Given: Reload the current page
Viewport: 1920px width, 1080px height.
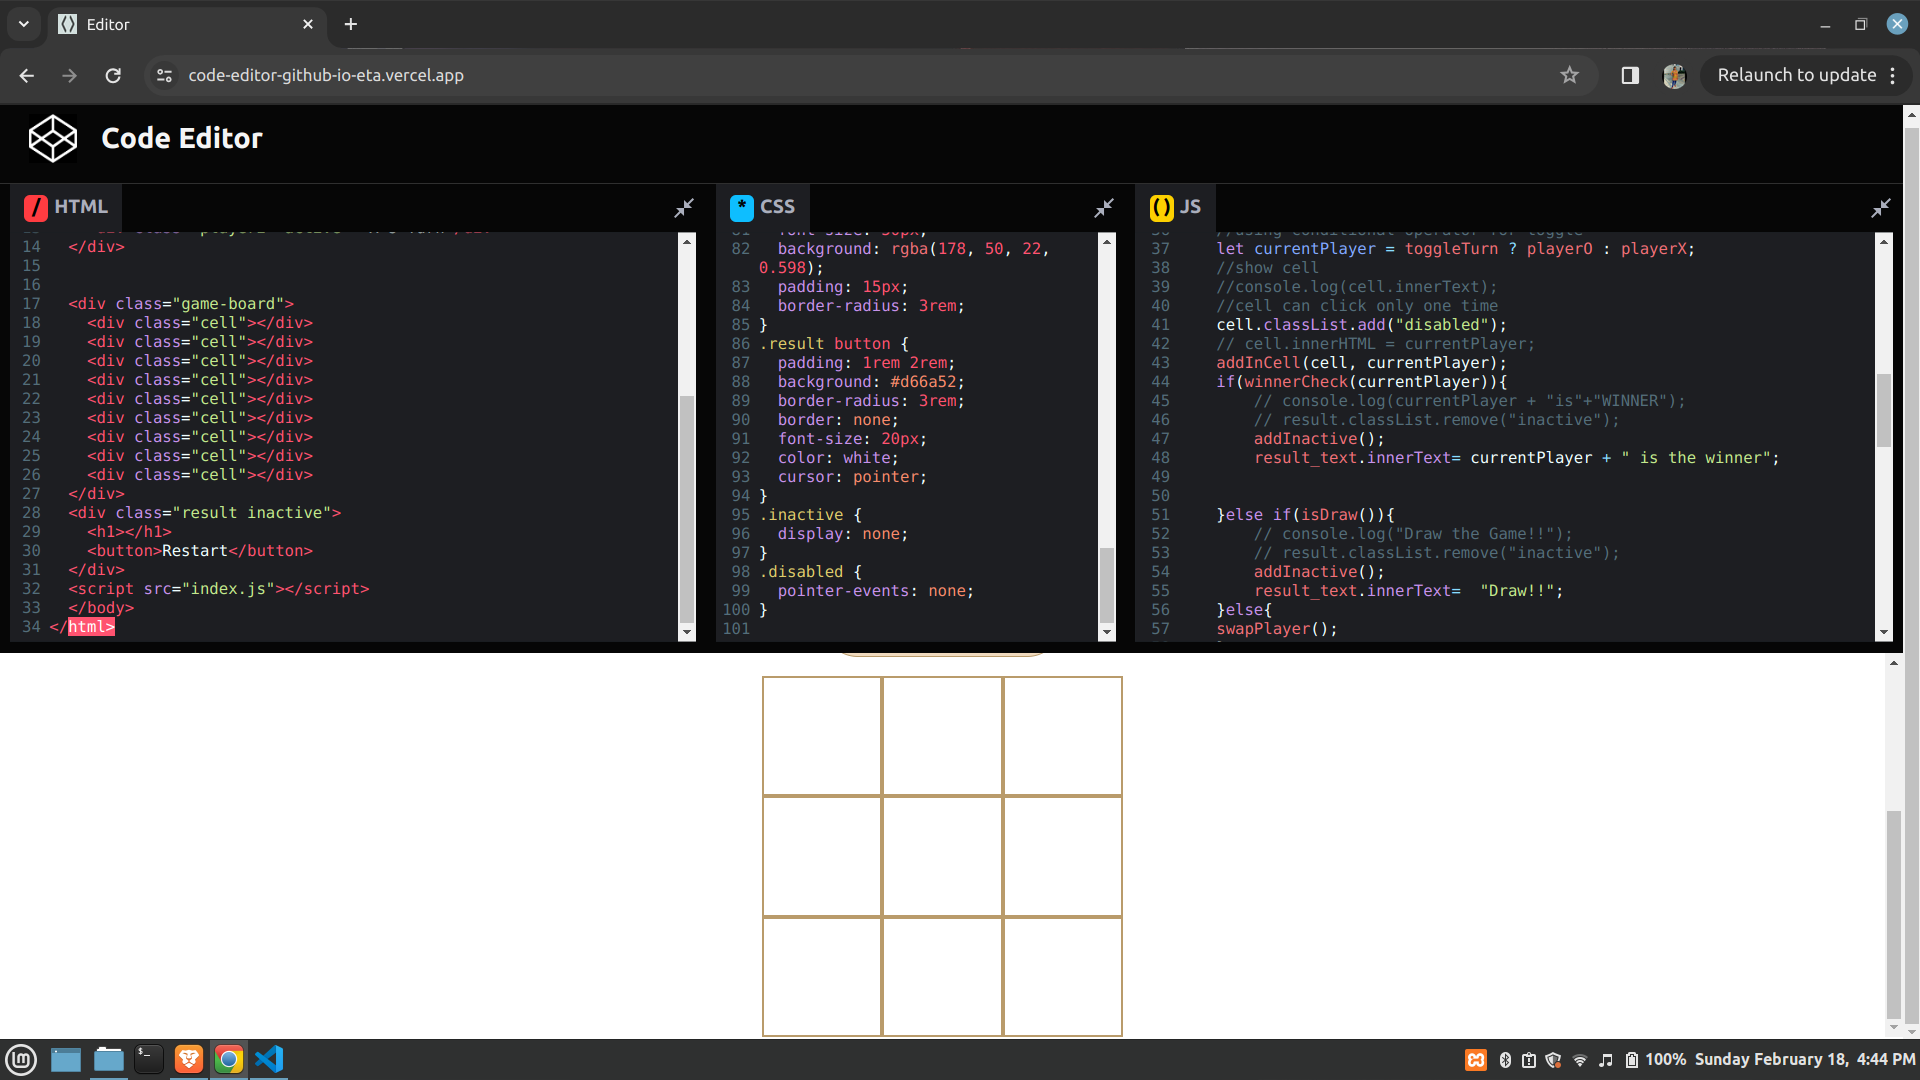Looking at the screenshot, I should click(113, 75).
